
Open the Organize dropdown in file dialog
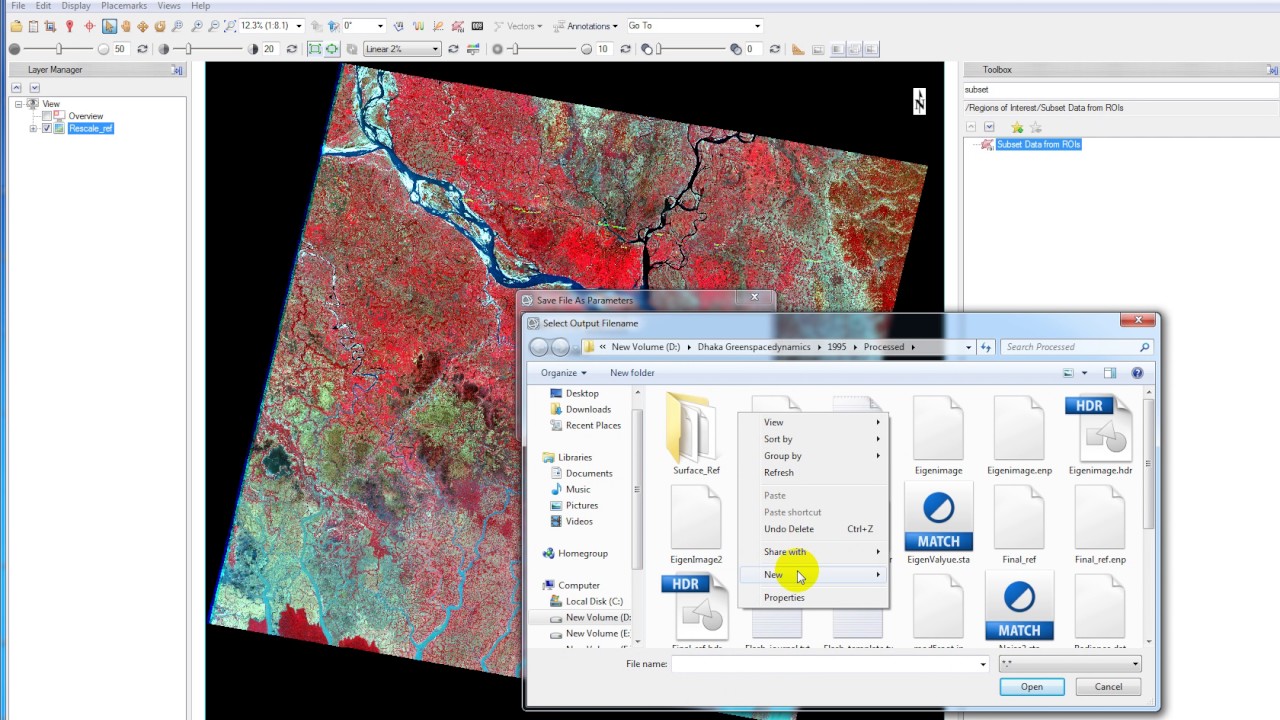(563, 373)
